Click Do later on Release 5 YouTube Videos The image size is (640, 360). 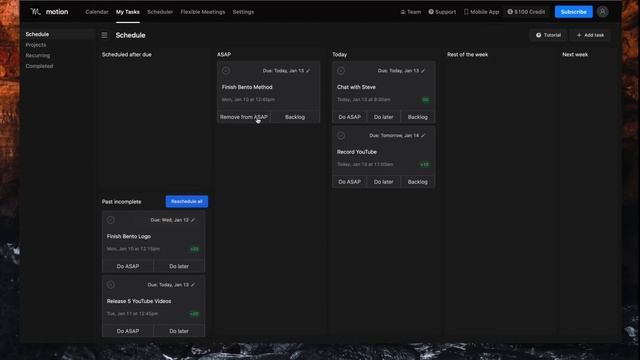(179, 331)
